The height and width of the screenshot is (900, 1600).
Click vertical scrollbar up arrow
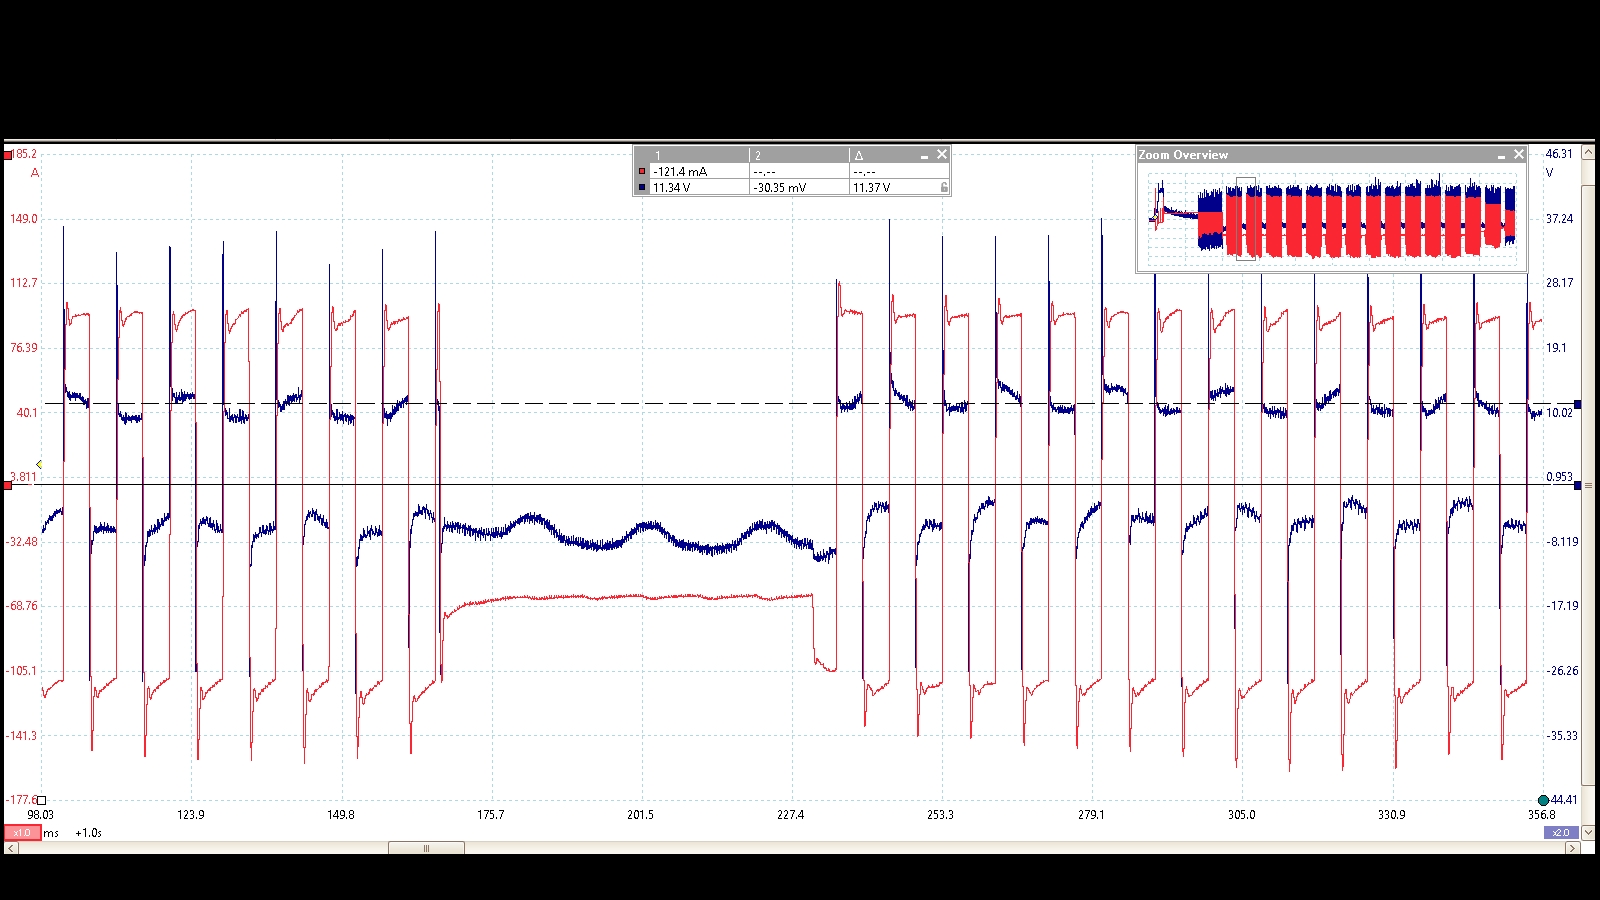tap(1588, 151)
